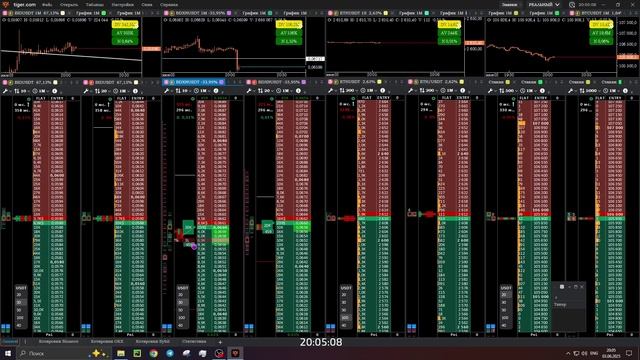Open Telegram from the taskbar
Viewport: 640px width, 360px height.
170,353
